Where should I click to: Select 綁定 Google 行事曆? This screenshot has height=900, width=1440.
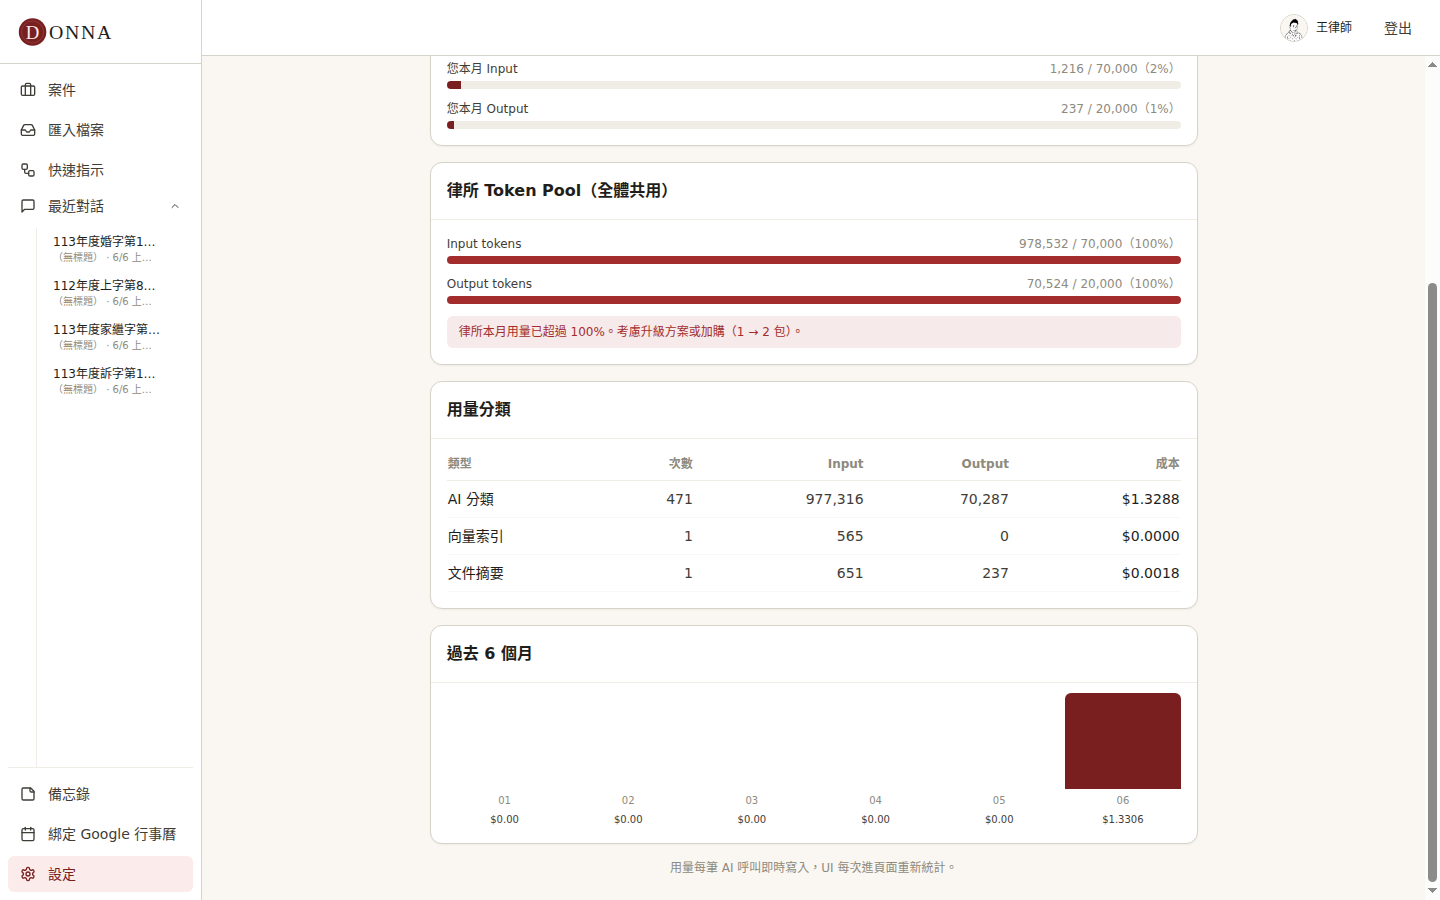[100, 834]
